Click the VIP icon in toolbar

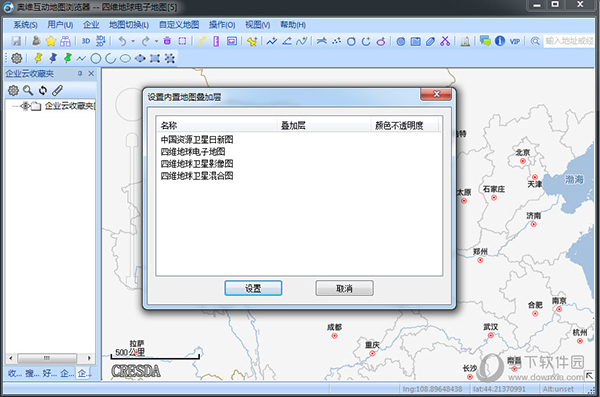point(515,41)
